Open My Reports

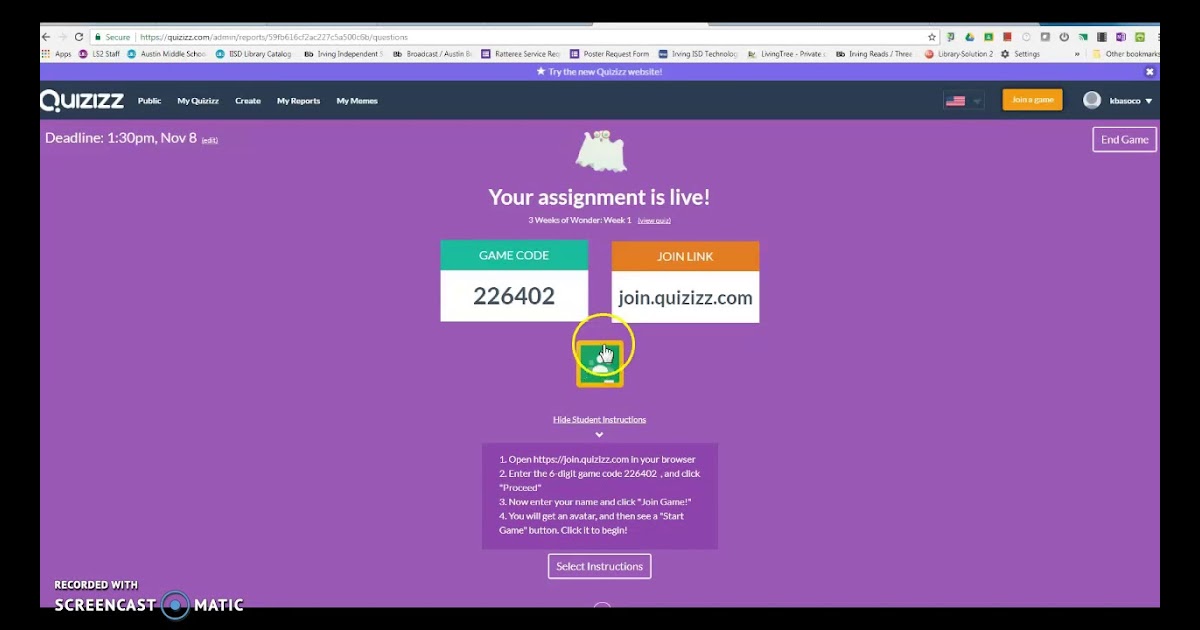point(298,101)
